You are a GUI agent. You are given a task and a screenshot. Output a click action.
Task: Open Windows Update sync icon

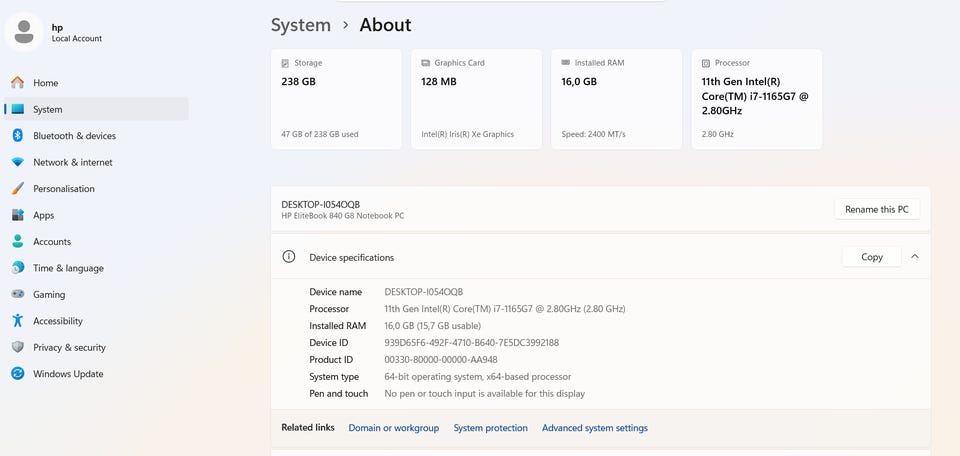click(18, 373)
